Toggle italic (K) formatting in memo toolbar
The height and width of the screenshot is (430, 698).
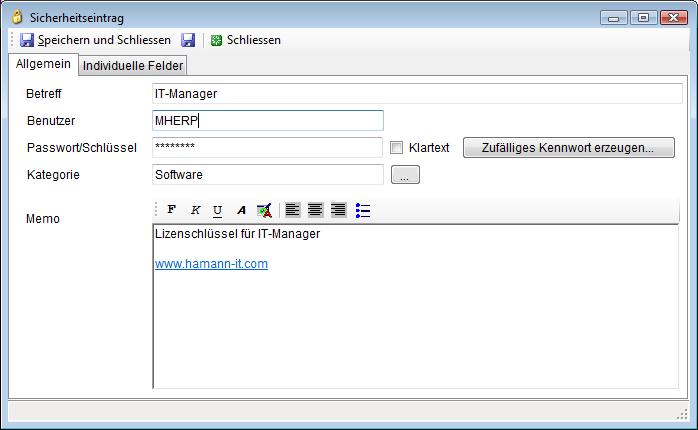pyautogui.click(x=195, y=210)
